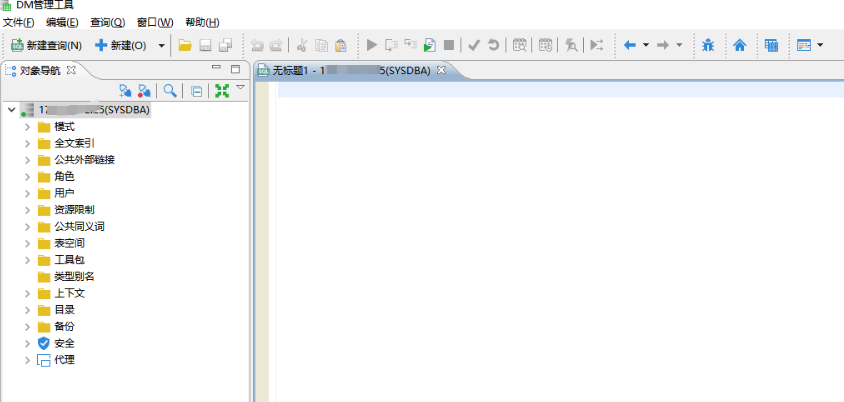Click the execute play triangle icon
The image size is (844, 402).
pyautogui.click(x=371, y=45)
